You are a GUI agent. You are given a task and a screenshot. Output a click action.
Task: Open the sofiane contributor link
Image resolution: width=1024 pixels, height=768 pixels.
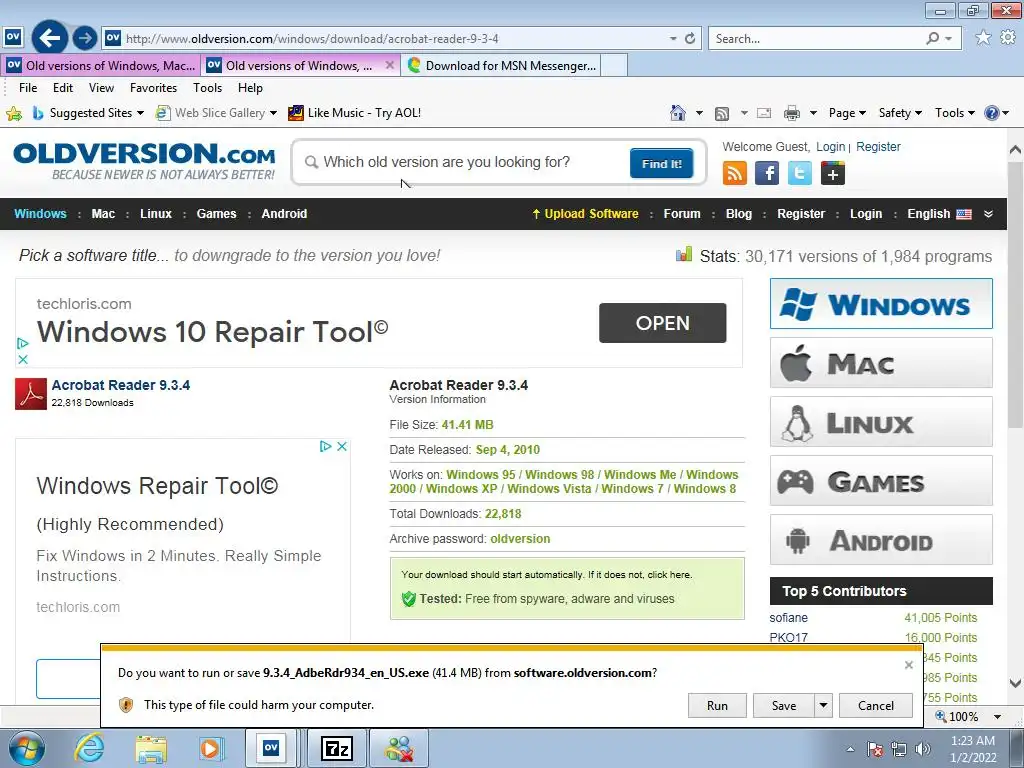788,618
